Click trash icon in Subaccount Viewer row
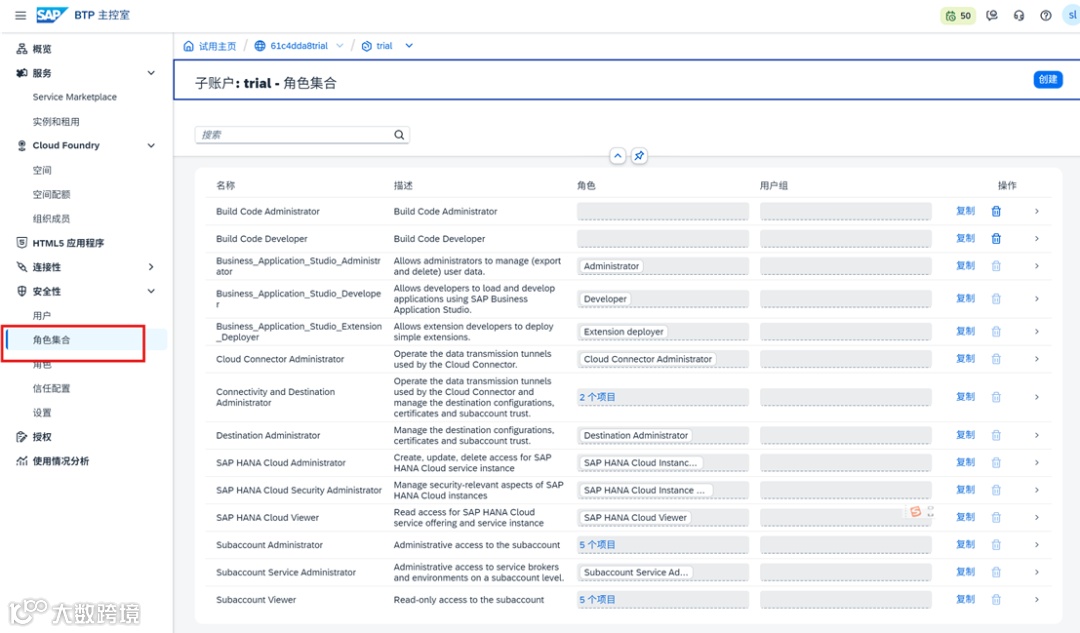1080x633 pixels. [996, 599]
